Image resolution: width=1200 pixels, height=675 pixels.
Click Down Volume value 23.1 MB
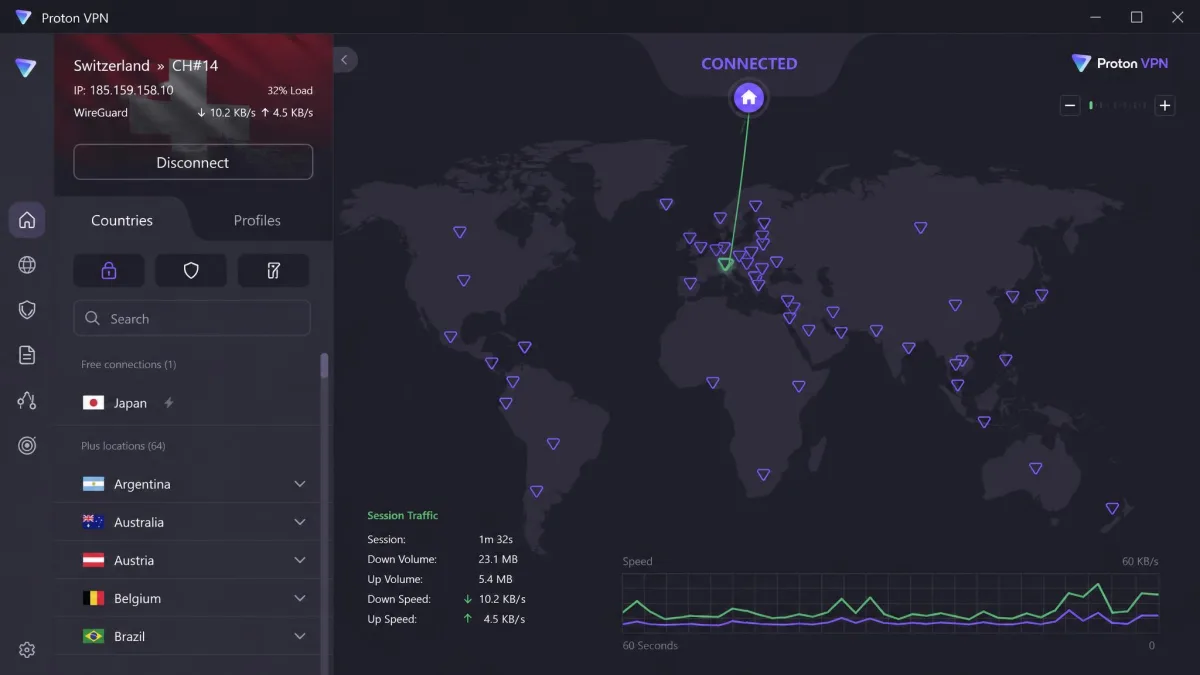click(497, 559)
